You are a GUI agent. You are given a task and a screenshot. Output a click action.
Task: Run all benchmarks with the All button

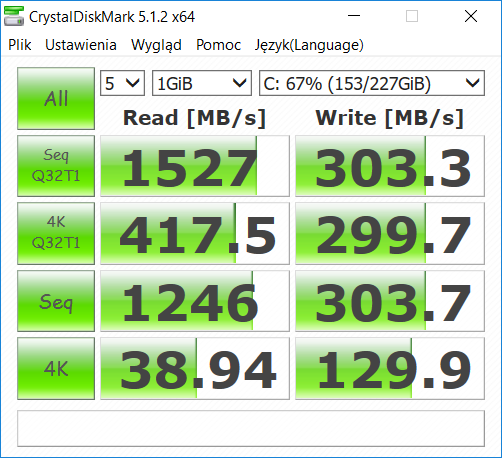point(56,98)
